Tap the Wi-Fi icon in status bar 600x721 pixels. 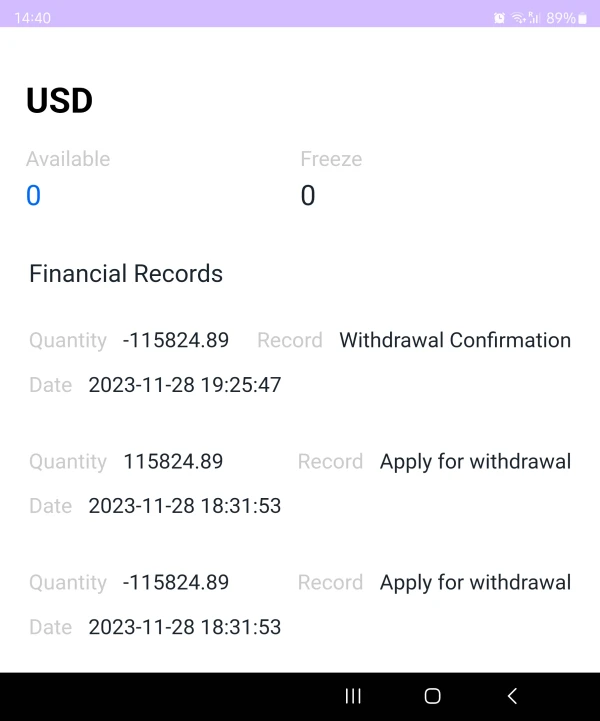tap(518, 18)
